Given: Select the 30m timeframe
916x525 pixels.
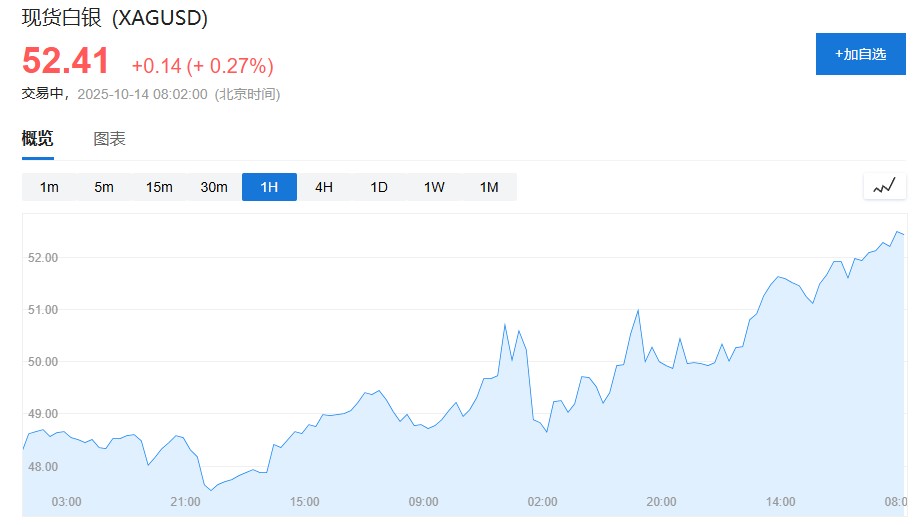Looking at the screenshot, I should click(x=214, y=187).
